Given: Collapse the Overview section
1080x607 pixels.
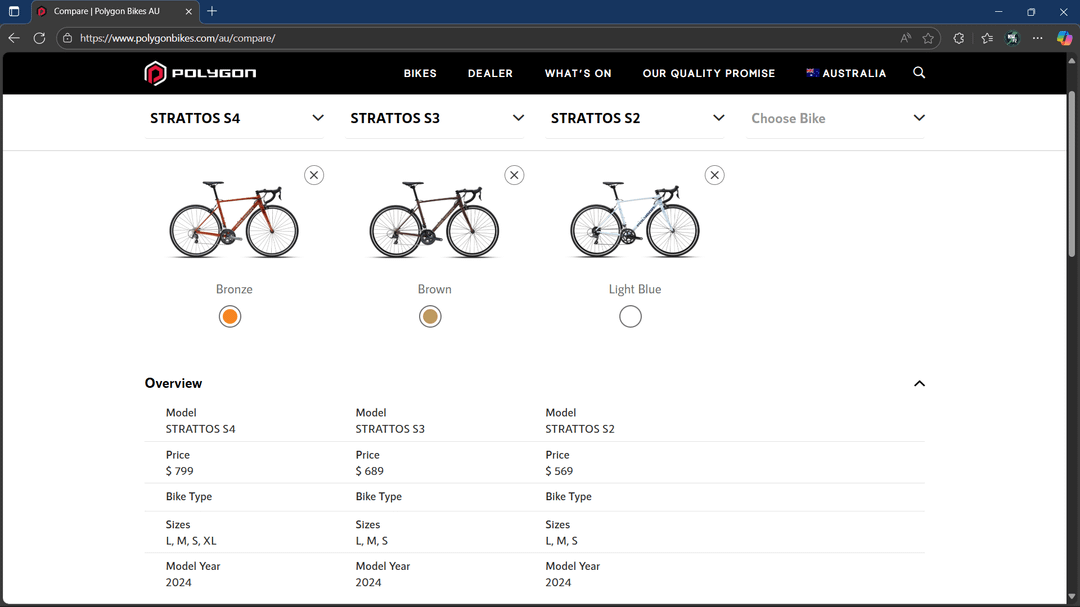Looking at the screenshot, I should coord(920,384).
